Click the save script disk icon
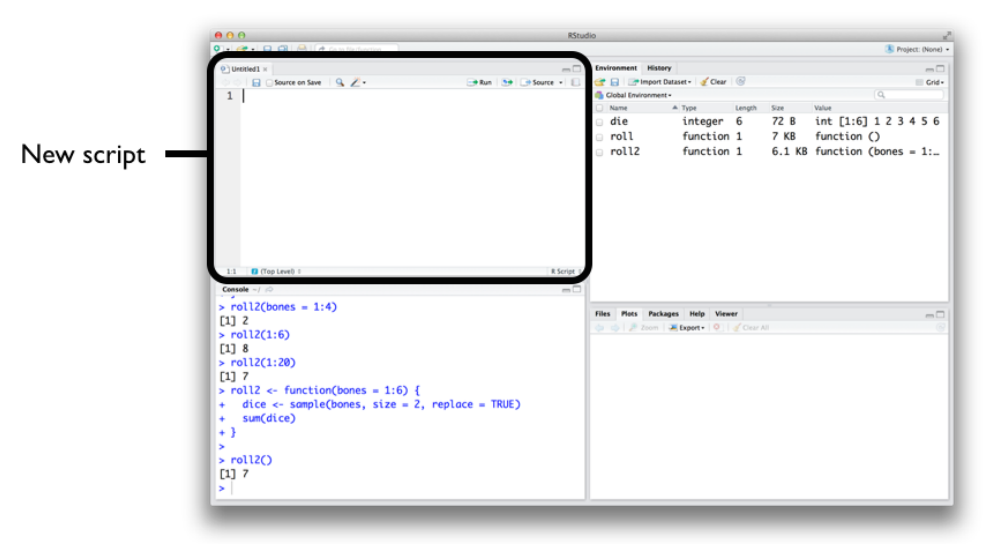The image size is (992, 544). point(256,83)
